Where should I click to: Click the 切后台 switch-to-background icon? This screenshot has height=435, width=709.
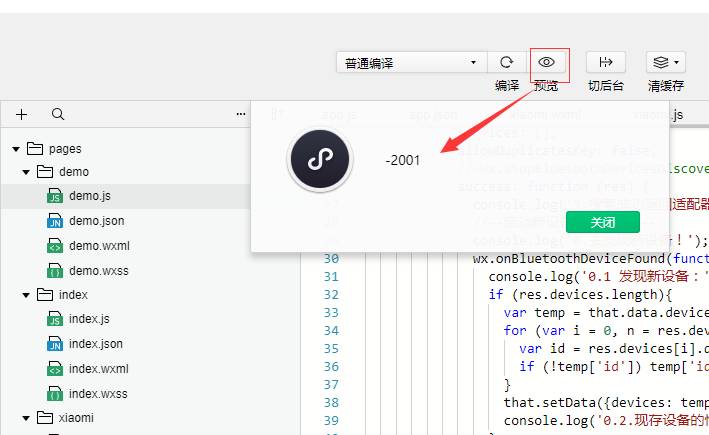[x=605, y=62]
